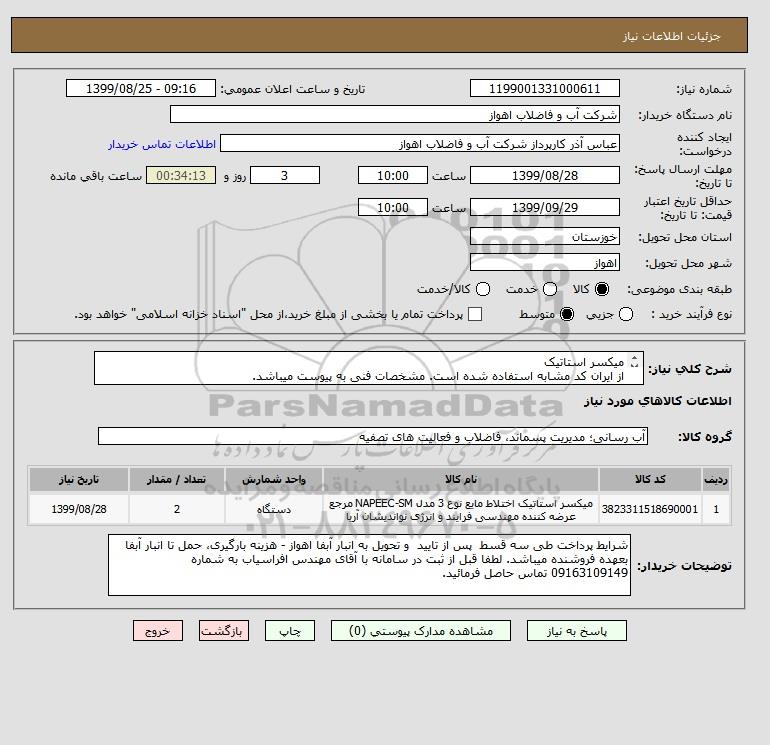The image size is (770, 745).
Task: Click the remaining time countdown 00:34:13
Action: pos(181,175)
